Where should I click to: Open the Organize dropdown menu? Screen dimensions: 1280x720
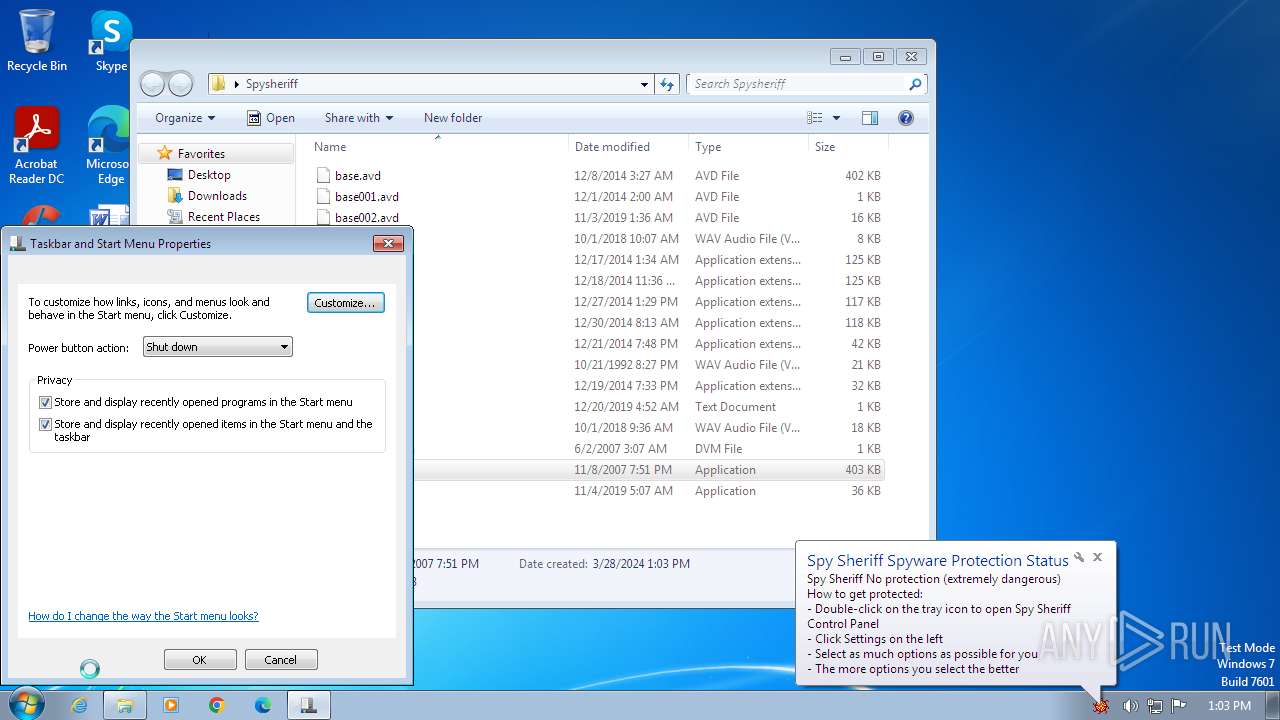click(x=185, y=118)
